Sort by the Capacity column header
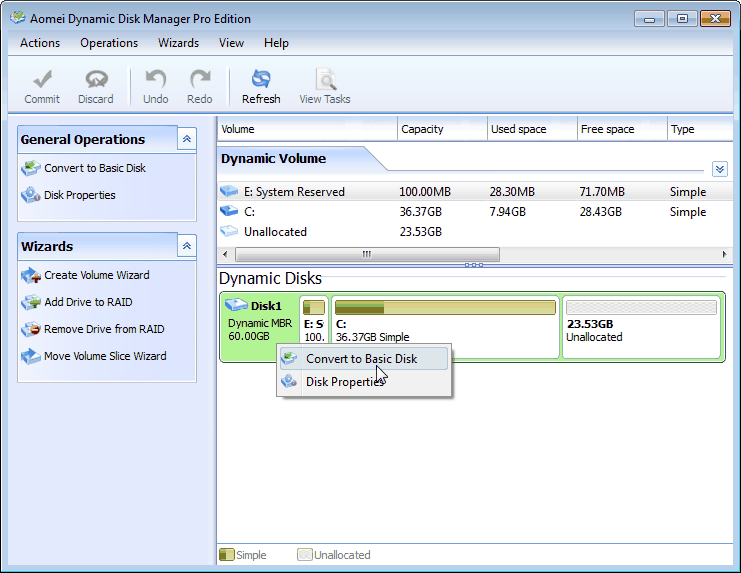The height and width of the screenshot is (573, 741). point(442,129)
